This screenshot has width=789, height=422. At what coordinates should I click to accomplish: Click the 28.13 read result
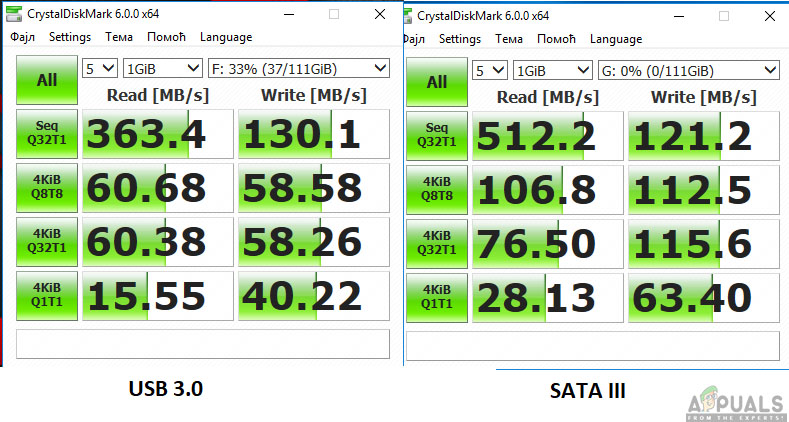(x=547, y=298)
